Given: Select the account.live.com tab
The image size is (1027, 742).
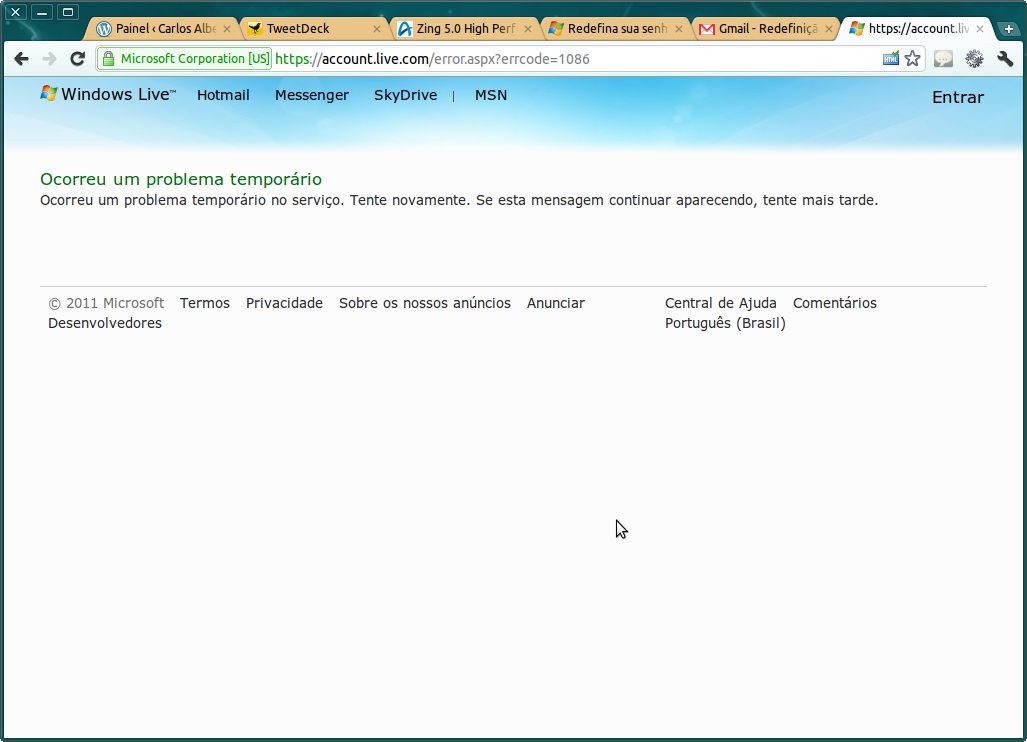Looking at the screenshot, I should (915, 29).
